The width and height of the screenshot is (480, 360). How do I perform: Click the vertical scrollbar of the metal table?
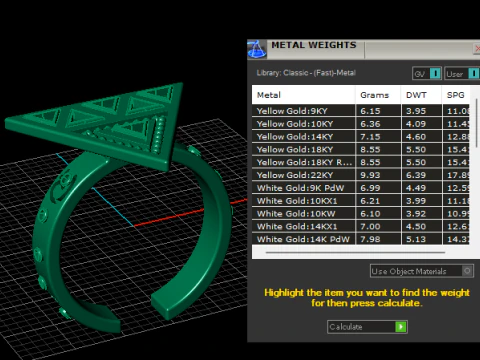pos(477,123)
